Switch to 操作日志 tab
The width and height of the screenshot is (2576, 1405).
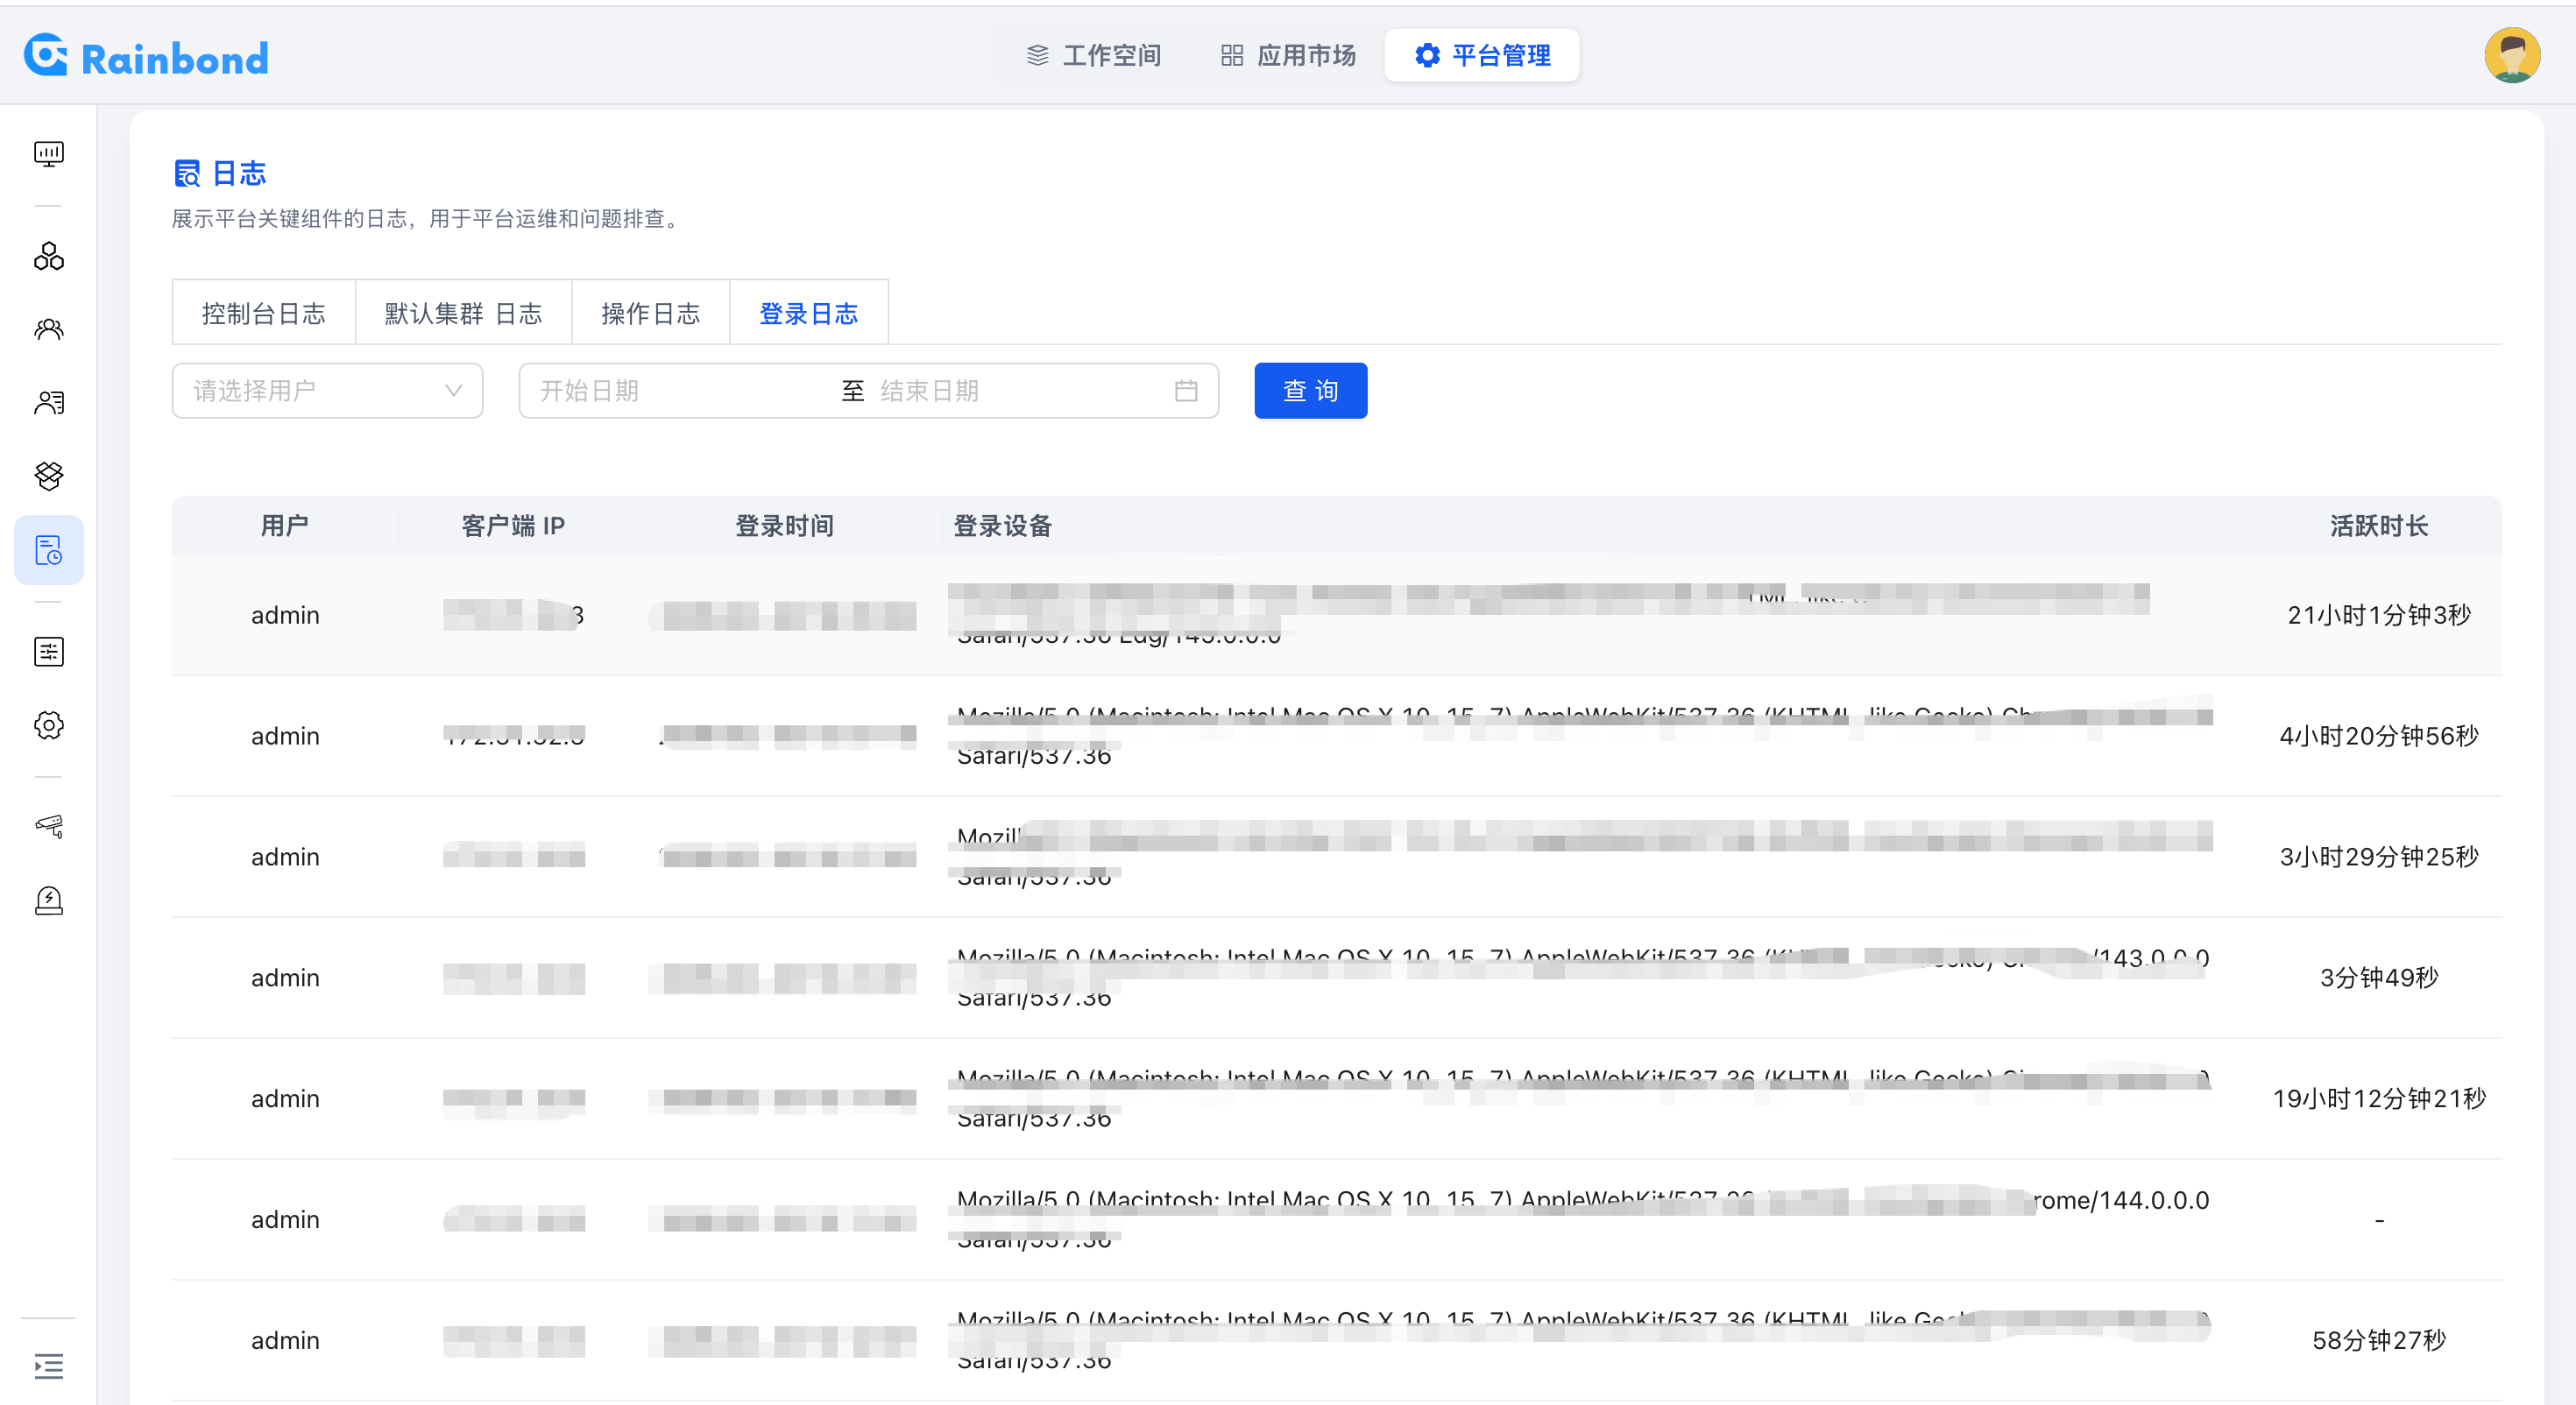point(650,314)
